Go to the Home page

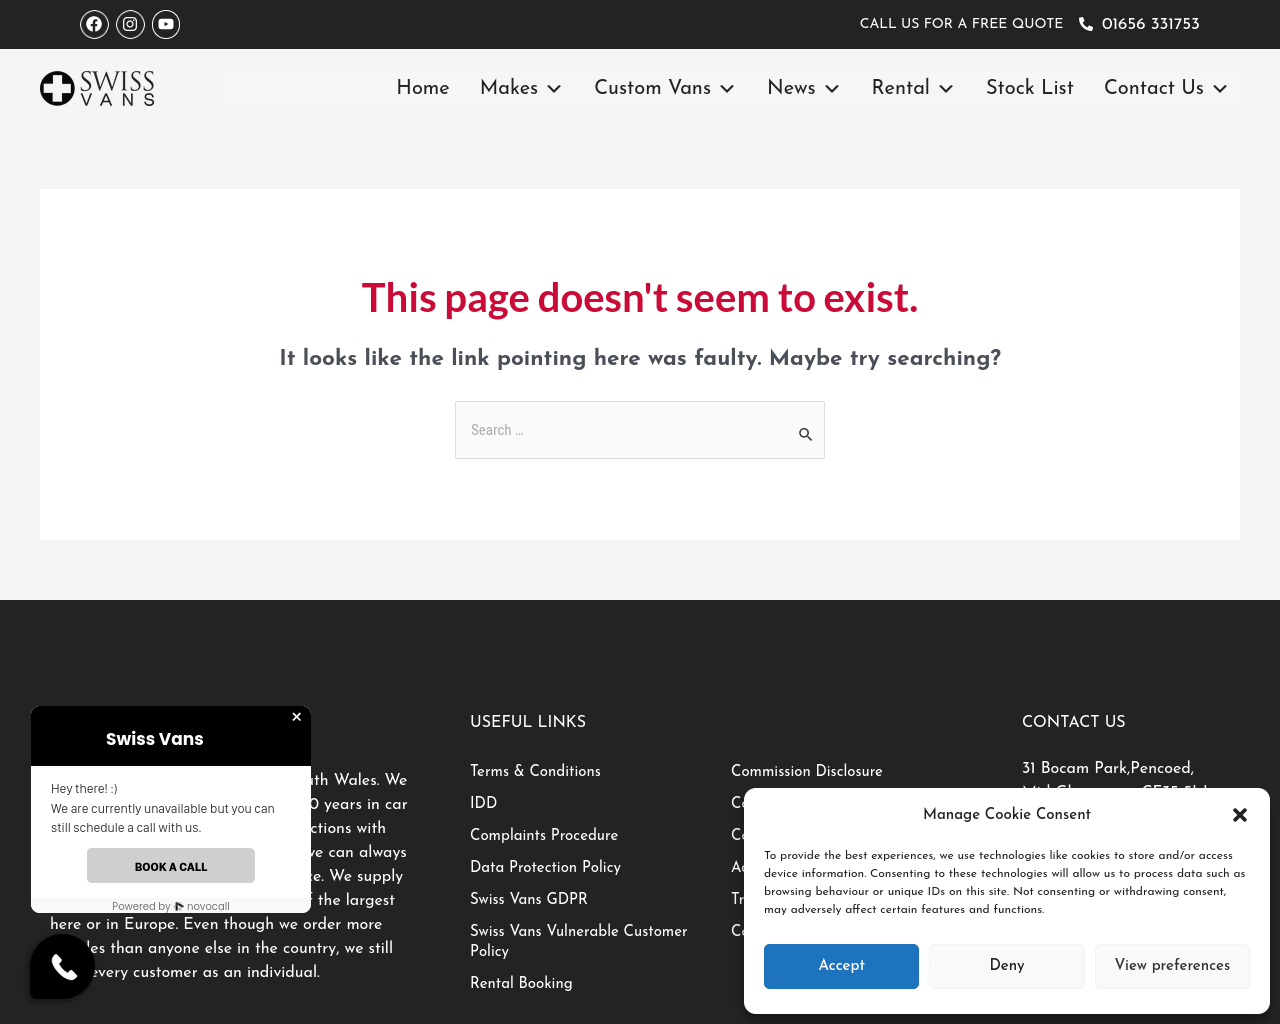pos(423,88)
